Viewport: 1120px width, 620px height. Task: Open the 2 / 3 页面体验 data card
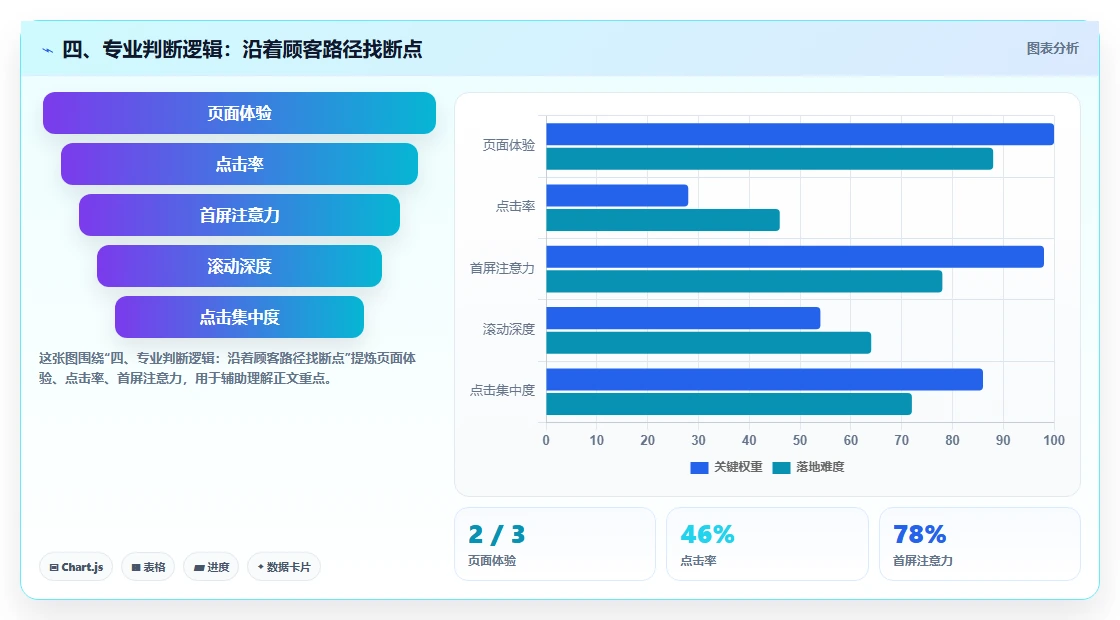pyautogui.click(x=555, y=544)
